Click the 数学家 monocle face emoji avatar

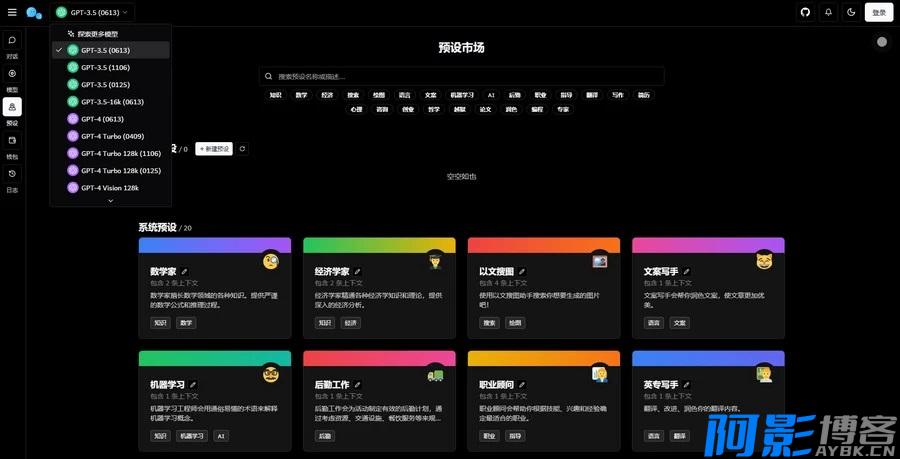click(x=271, y=262)
